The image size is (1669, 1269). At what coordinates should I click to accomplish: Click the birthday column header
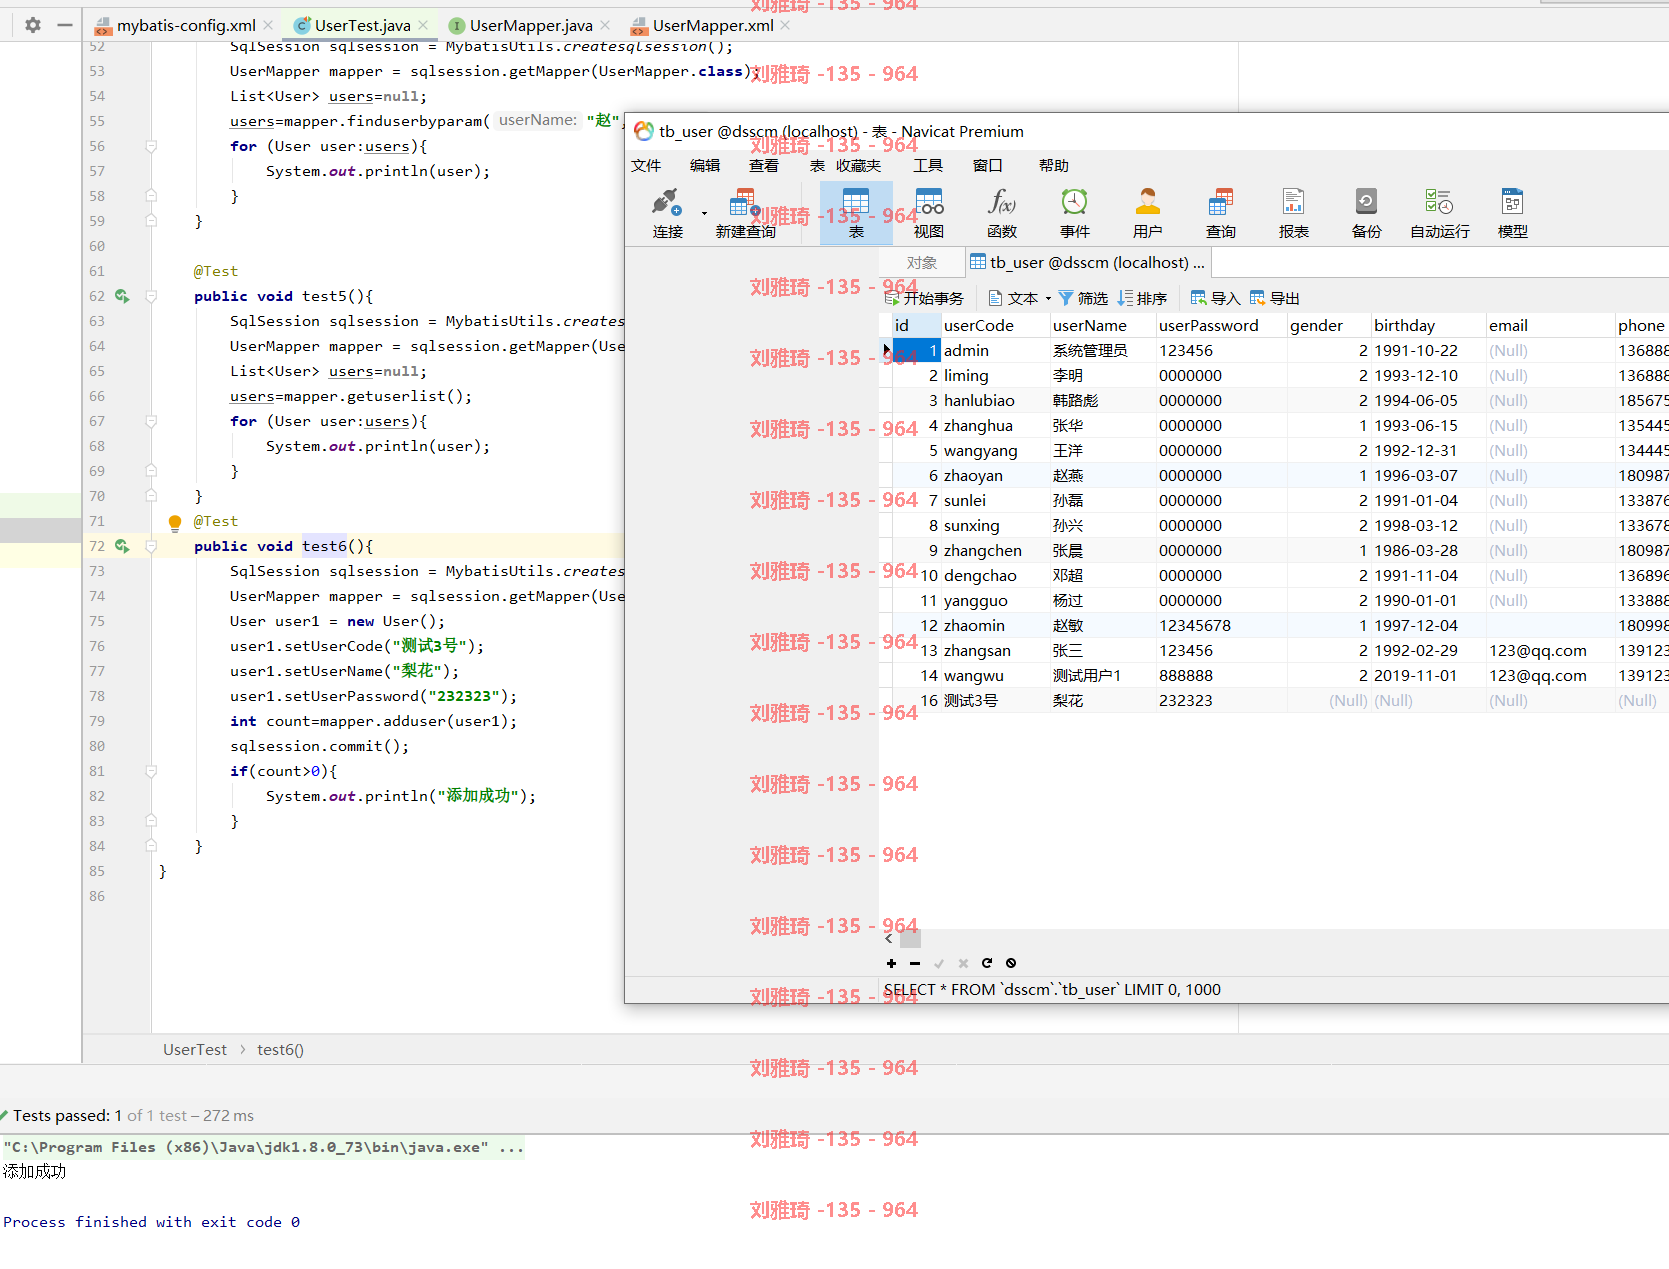1428,325
